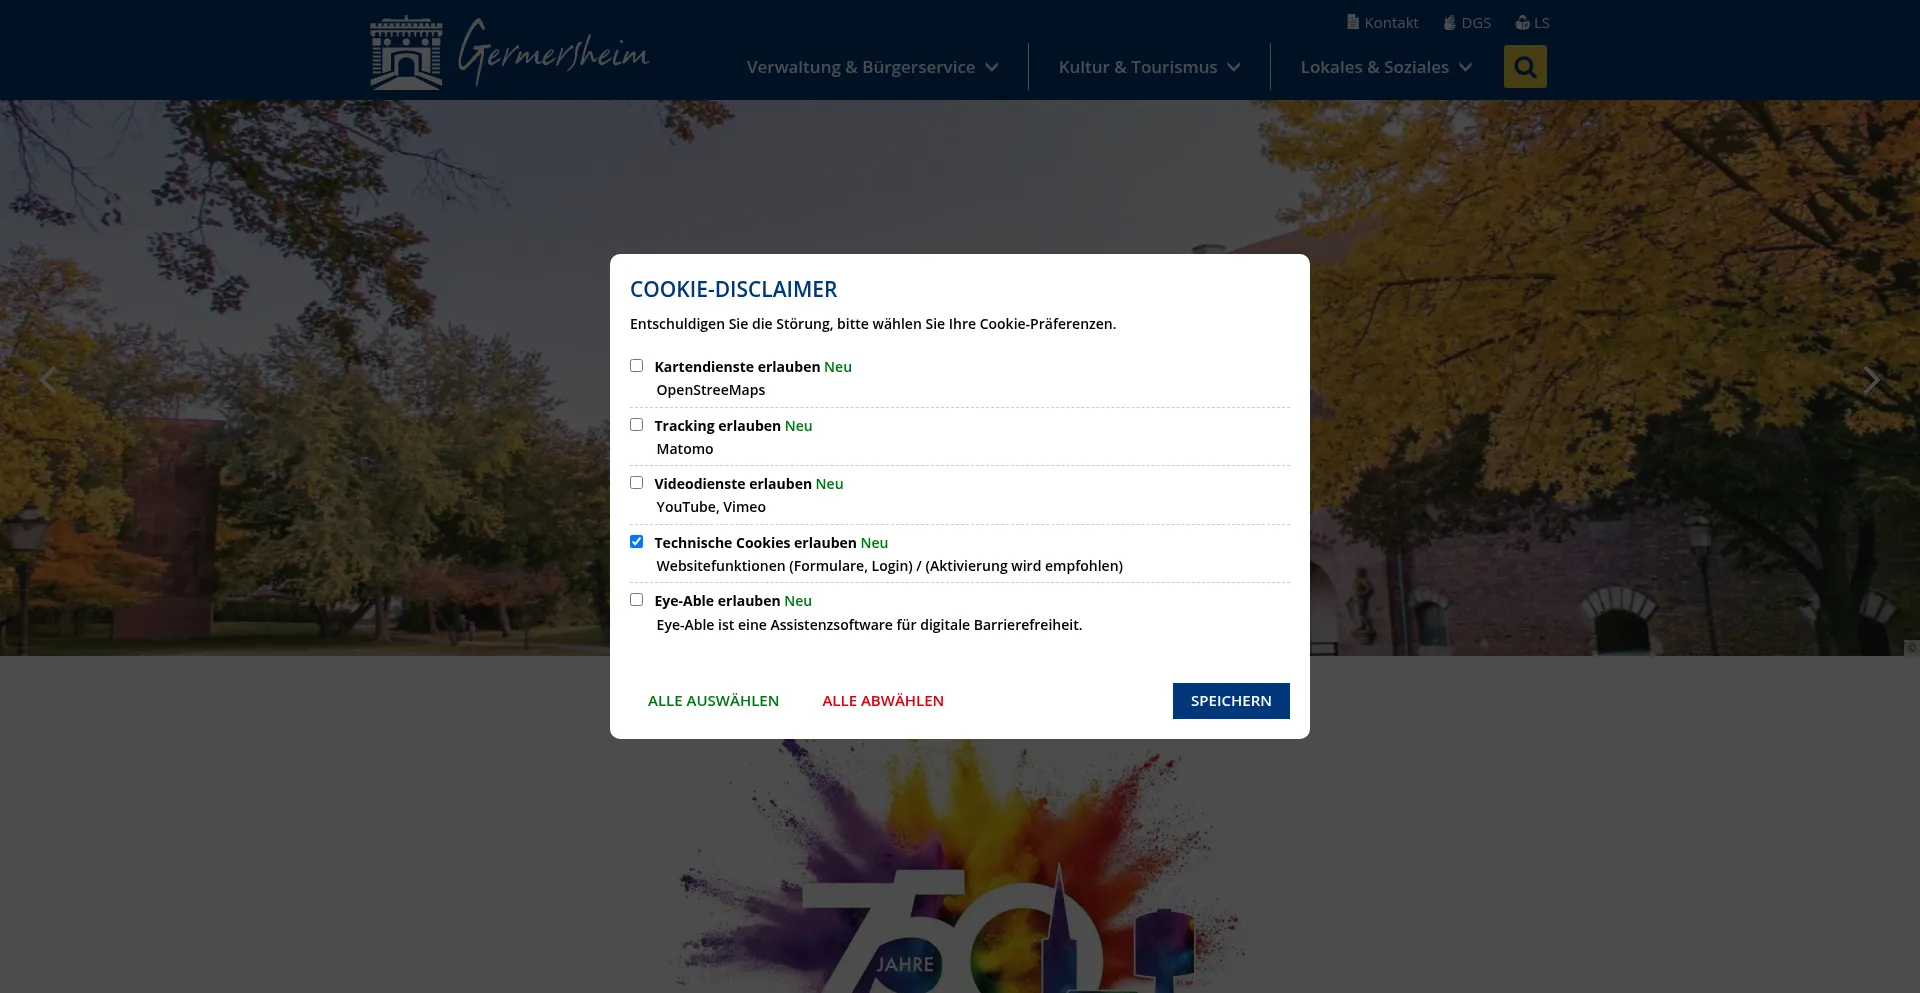Check the Eye-Able erlauben box
The height and width of the screenshot is (993, 1920).
[x=636, y=600]
